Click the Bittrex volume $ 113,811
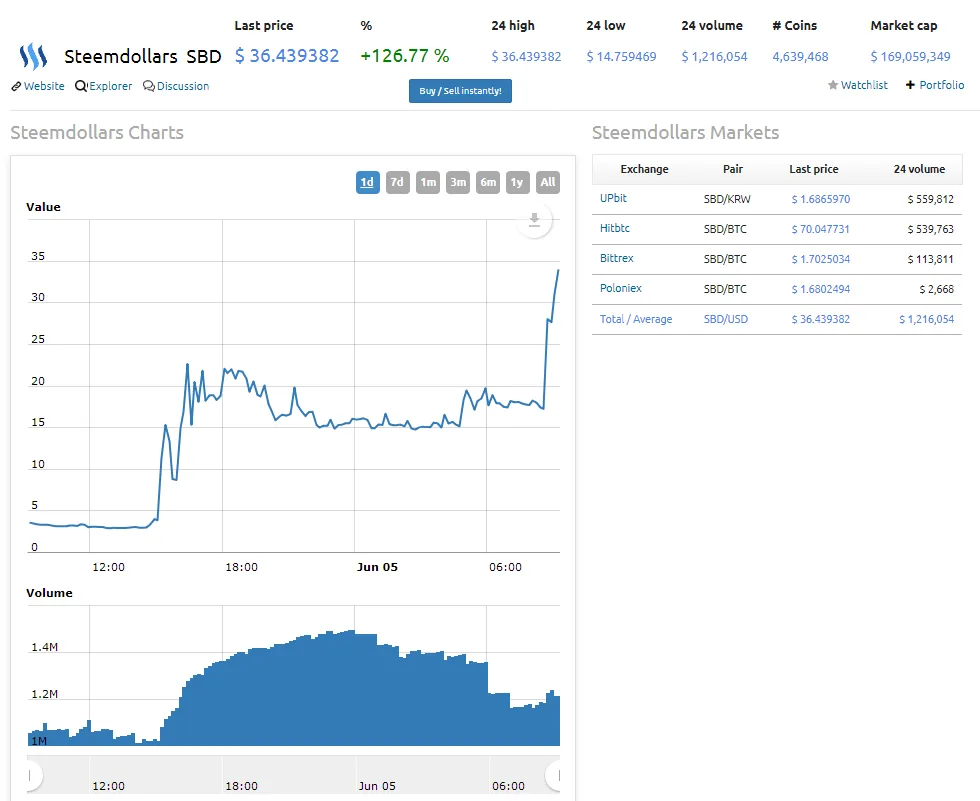Image resolution: width=980 pixels, height=801 pixels. pos(931,259)
